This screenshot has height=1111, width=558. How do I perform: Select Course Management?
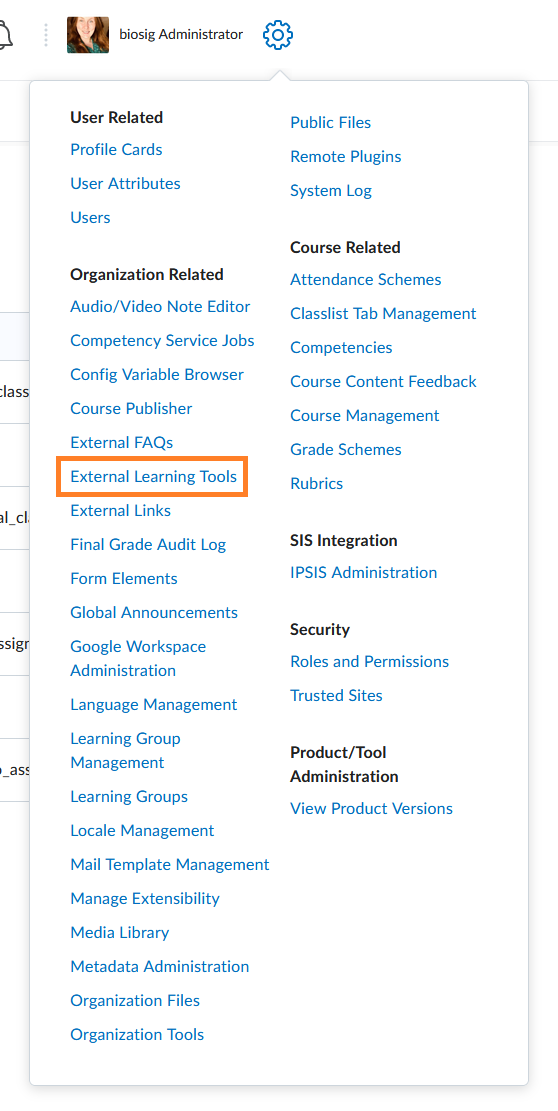tap(365, 415)
